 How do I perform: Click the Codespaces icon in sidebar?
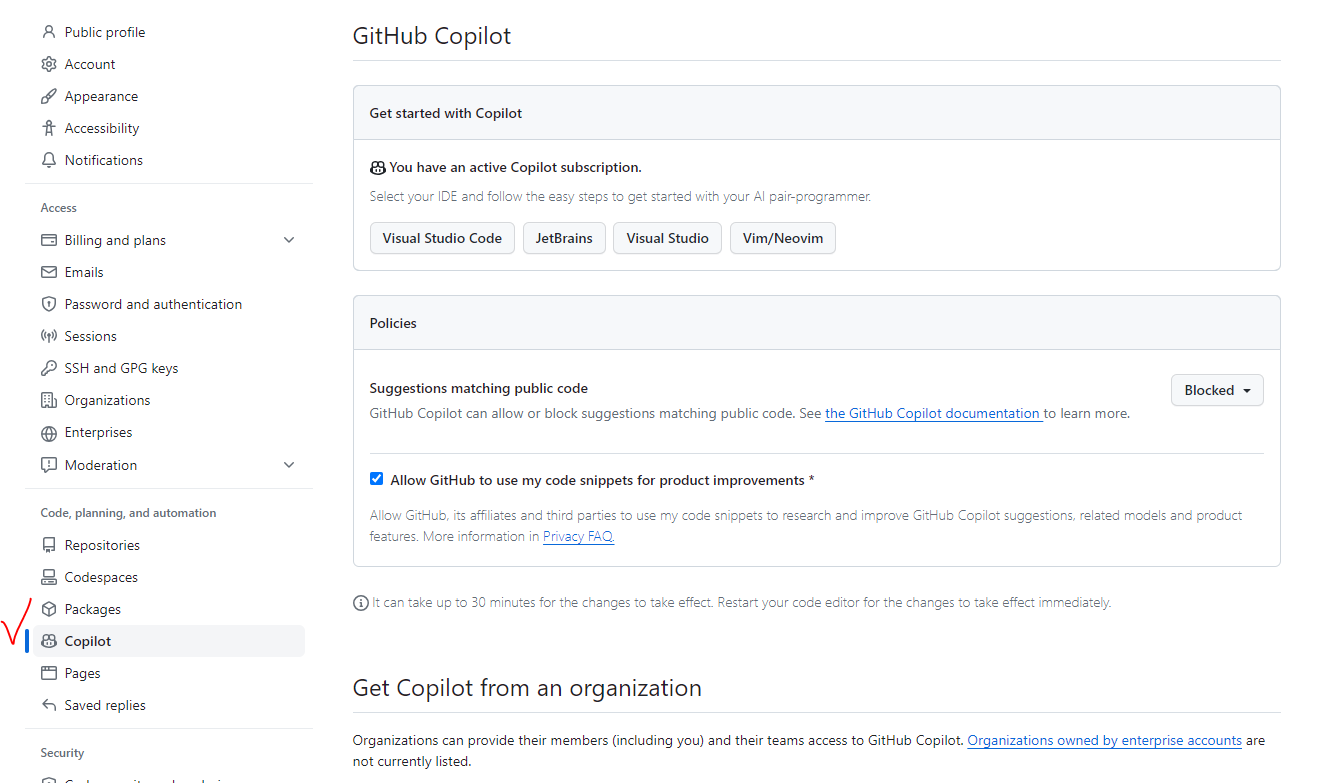[48, 577]
